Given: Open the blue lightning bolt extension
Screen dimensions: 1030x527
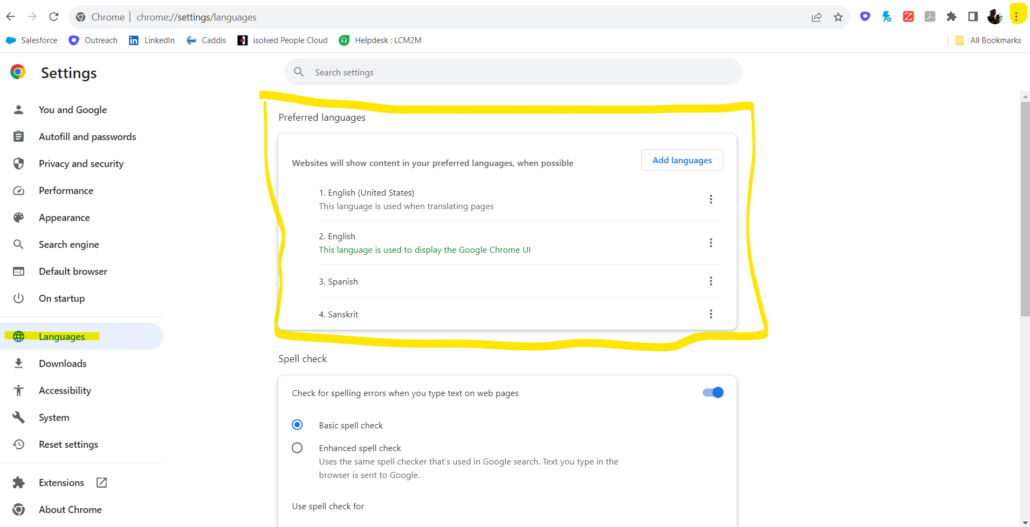Looking at the screenshot, I should 887,16.
